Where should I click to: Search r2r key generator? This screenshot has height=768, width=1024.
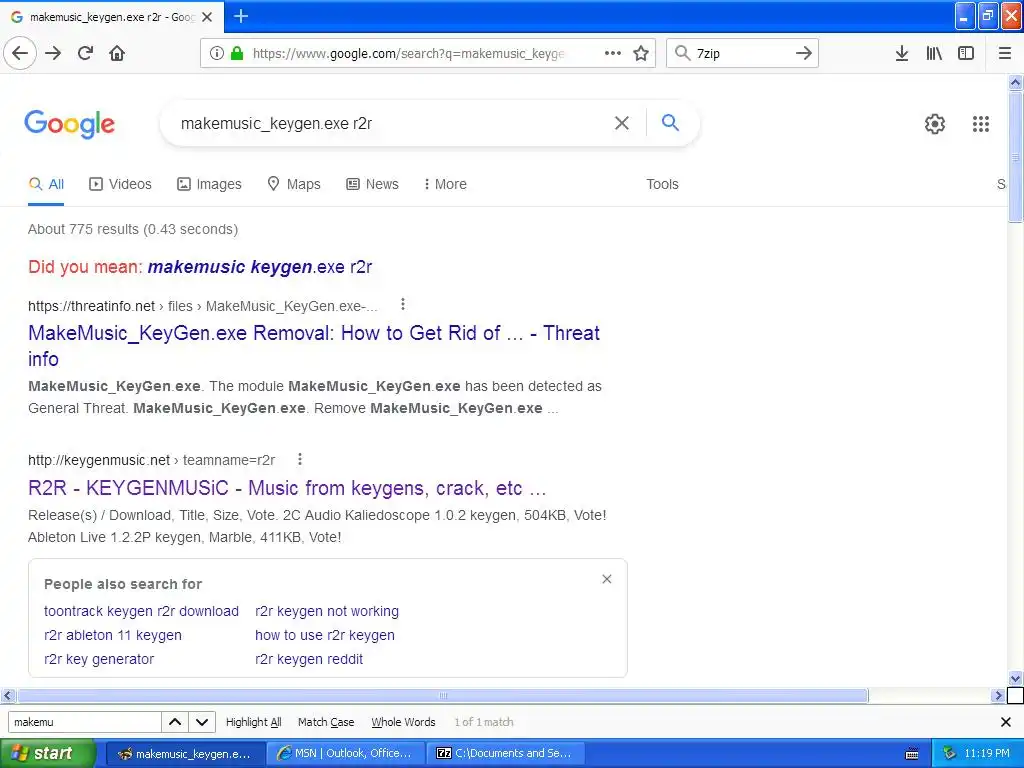click(x=99, y=659)
